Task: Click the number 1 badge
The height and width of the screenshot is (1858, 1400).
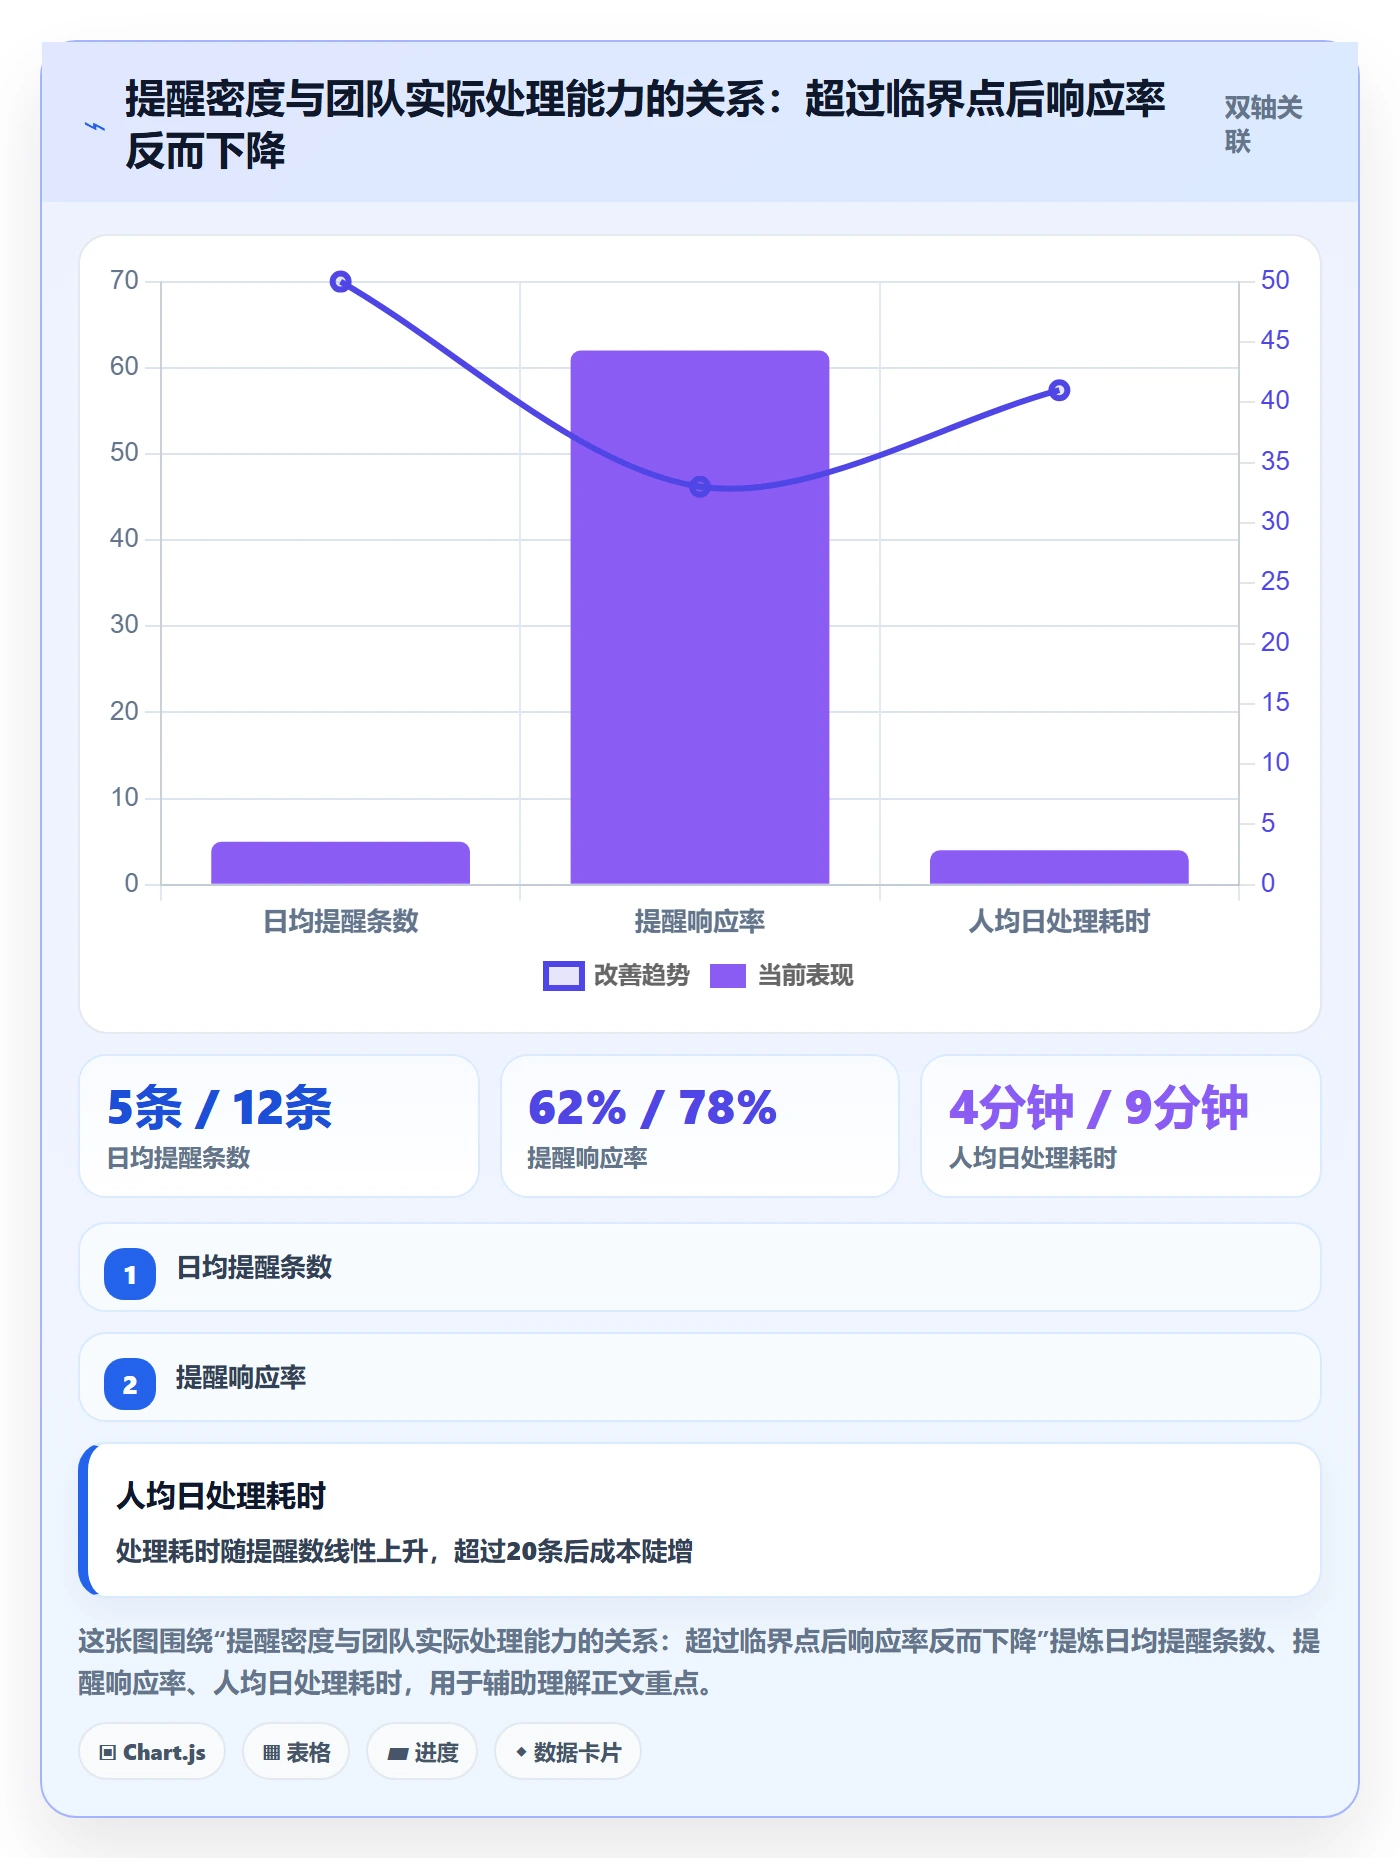Action: pos(130,1274)
